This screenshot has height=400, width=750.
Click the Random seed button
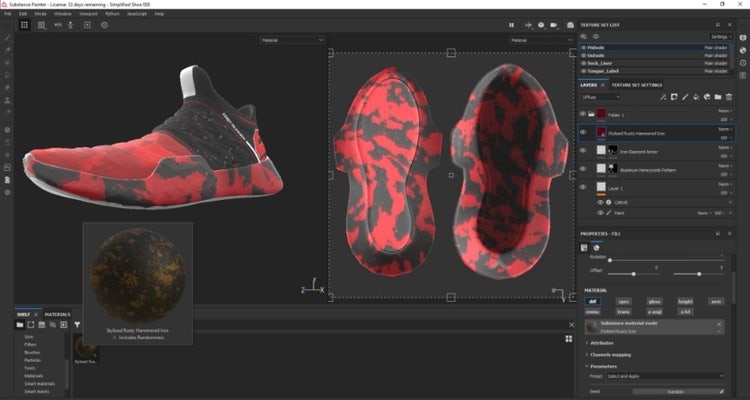(x=675, y=391)
